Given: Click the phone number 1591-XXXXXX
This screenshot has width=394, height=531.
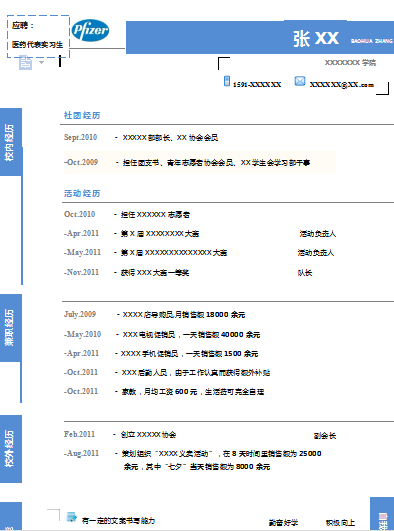Looking at the screenshot, I should click(257, 85).
